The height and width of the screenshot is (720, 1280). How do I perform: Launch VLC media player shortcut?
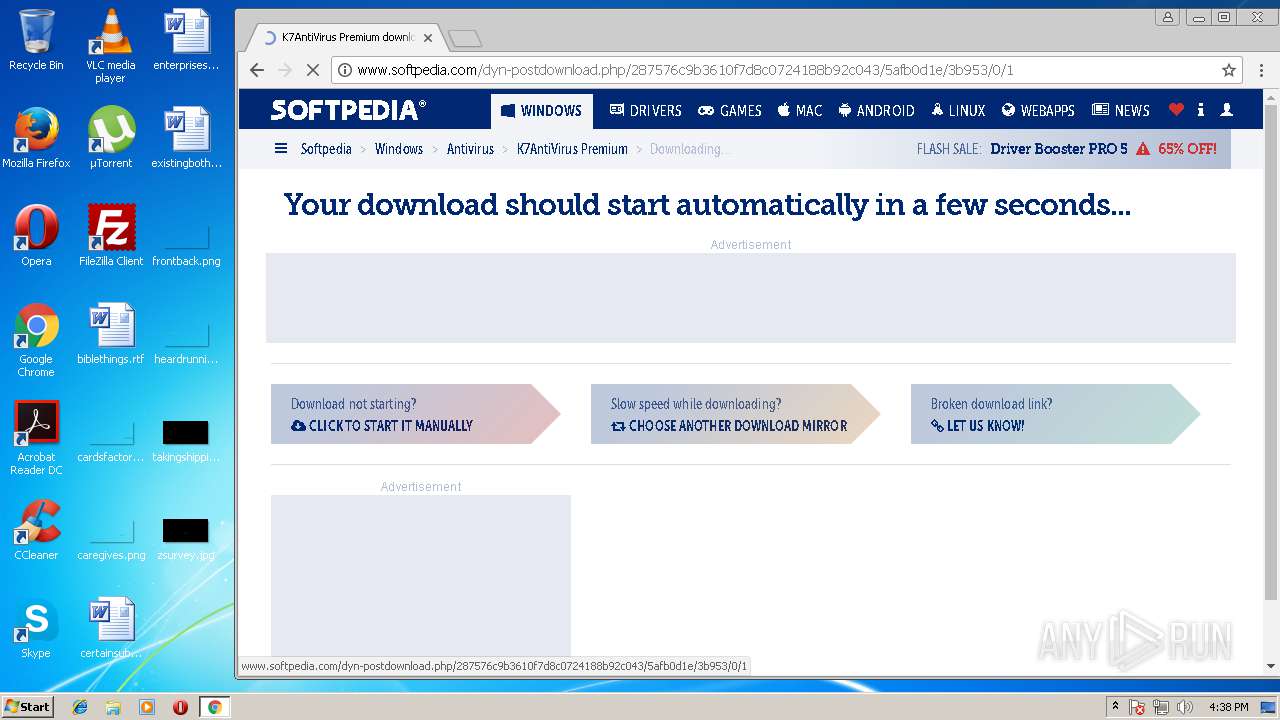click(x=110, y=45)
